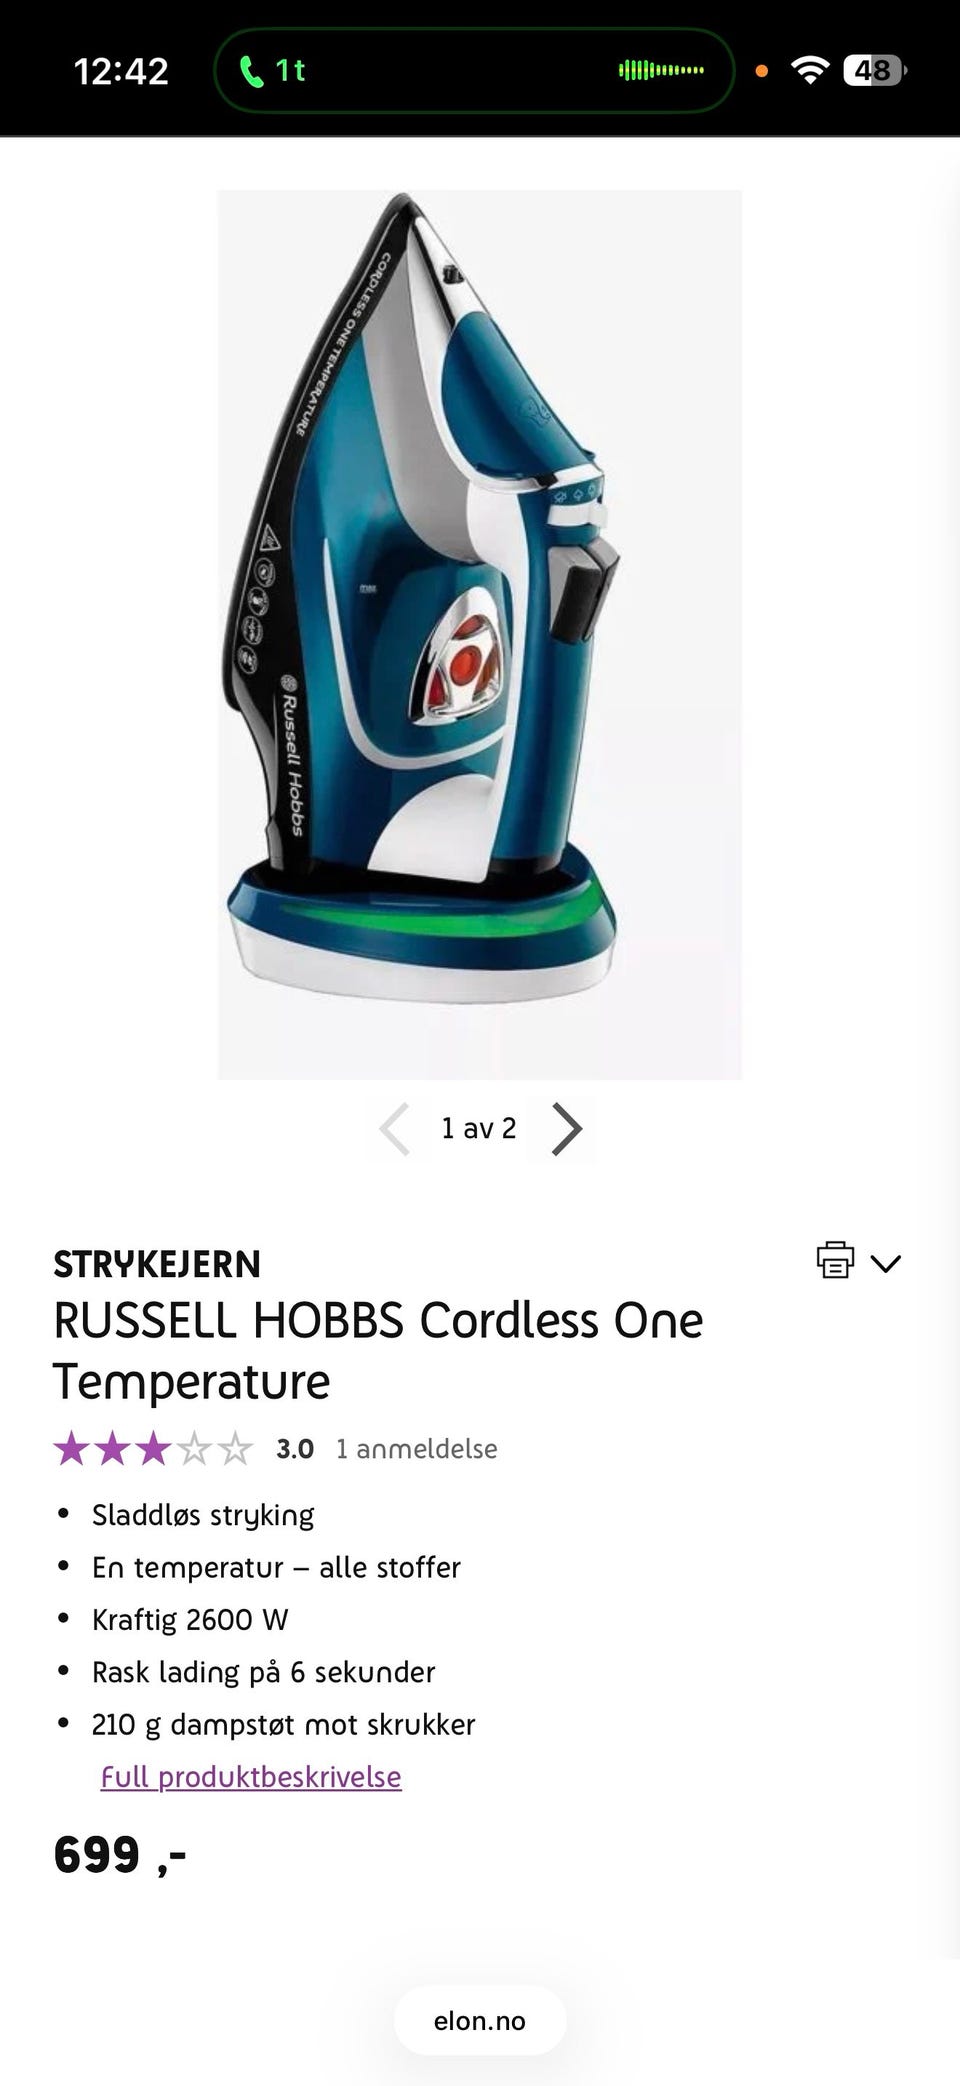Open the 1 anmeldelse reviews link
This screenshot has width=960, height=2086.
coord(416,1448)
